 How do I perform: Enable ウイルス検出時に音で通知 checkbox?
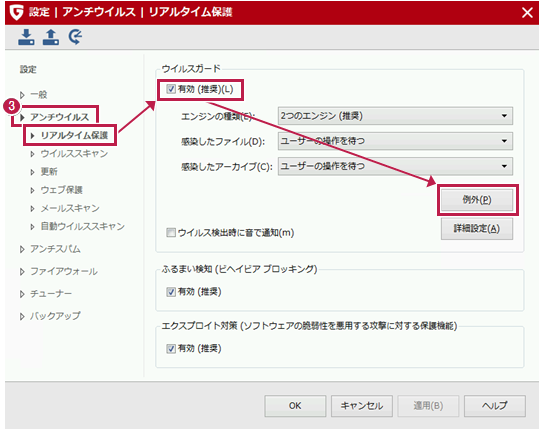[171, 233]
